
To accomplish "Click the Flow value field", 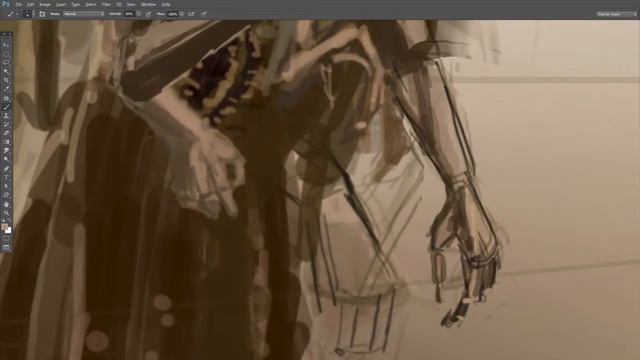I will [x=173, y=14].
